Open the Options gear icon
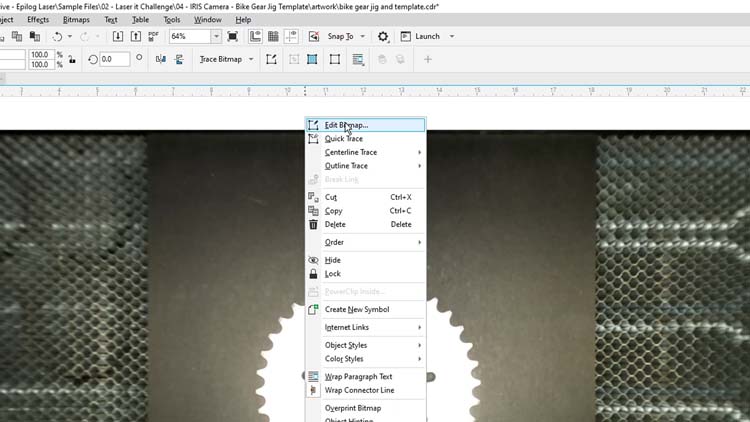 tap(383, 36)
